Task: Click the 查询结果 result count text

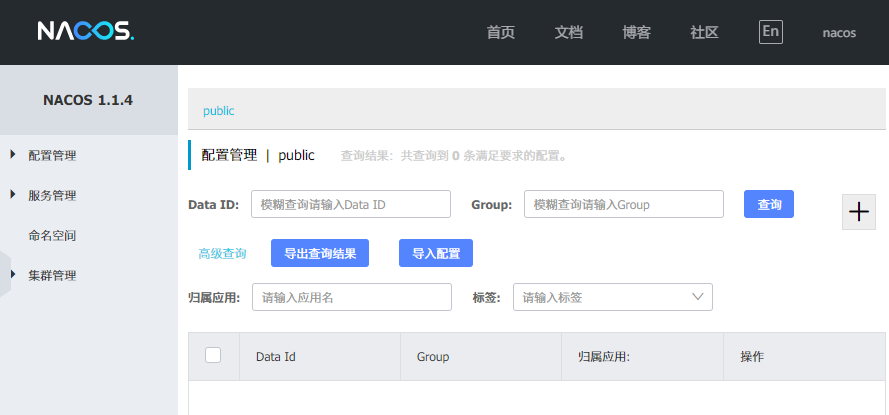Action: pyautogui.click(x=454, y=156)
